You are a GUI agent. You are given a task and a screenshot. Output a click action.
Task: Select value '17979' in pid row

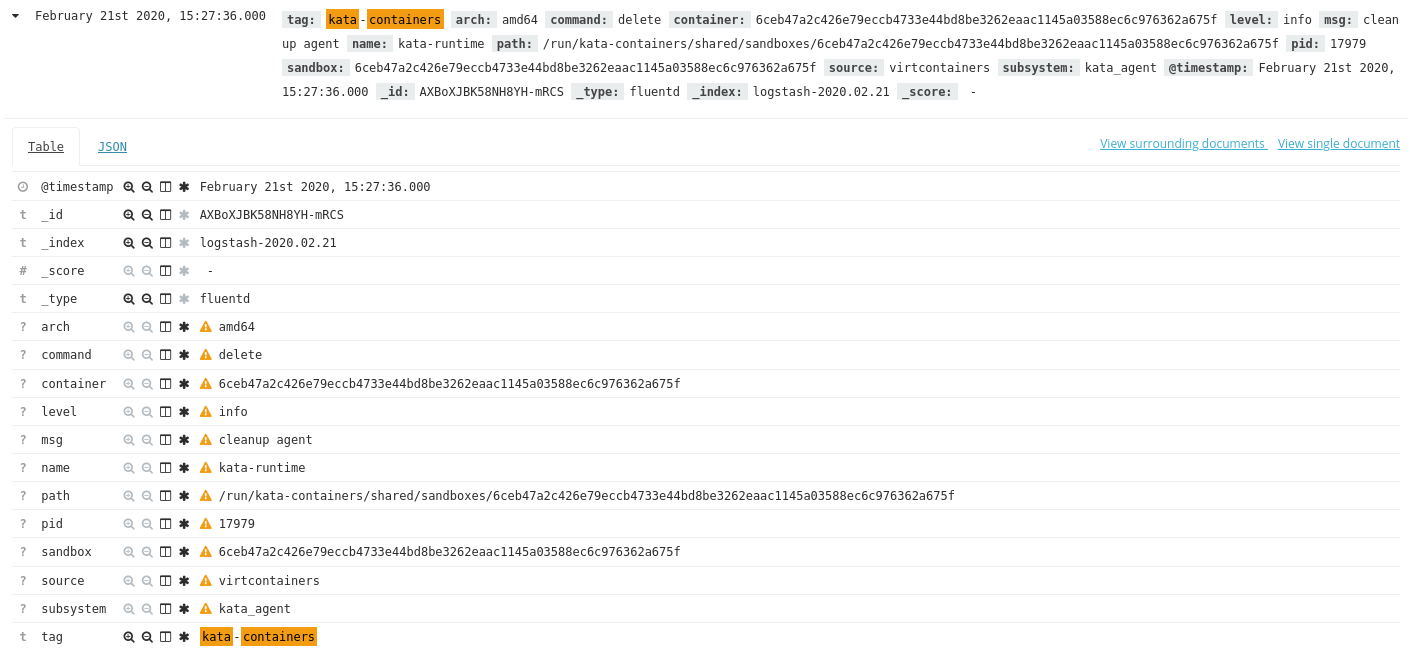point(237,524)
